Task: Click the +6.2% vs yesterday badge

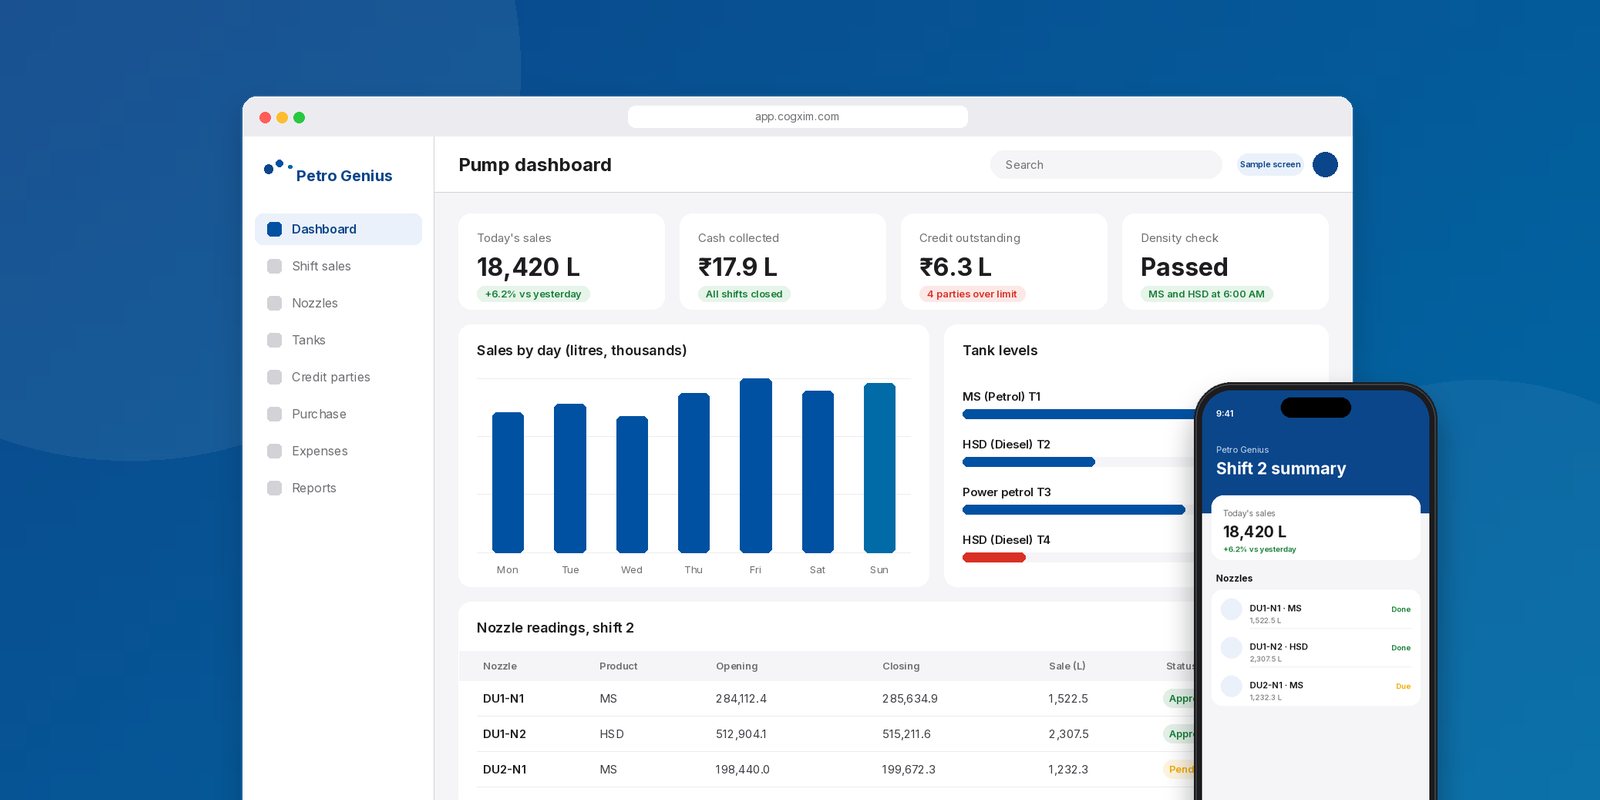Action: (x=533, y=294)
